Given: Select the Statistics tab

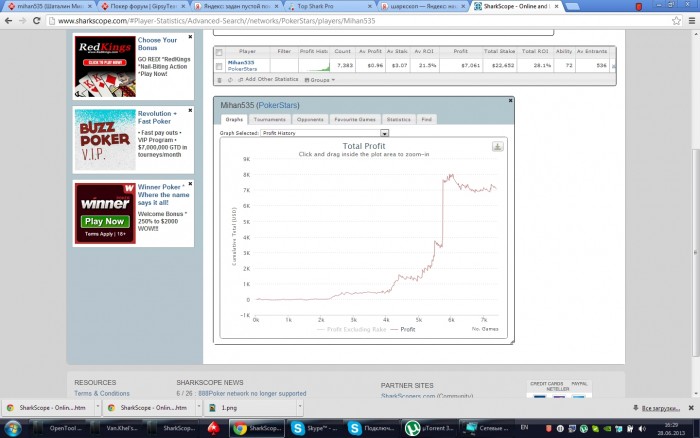Looking at the screenshot, I should pos(398,120).
